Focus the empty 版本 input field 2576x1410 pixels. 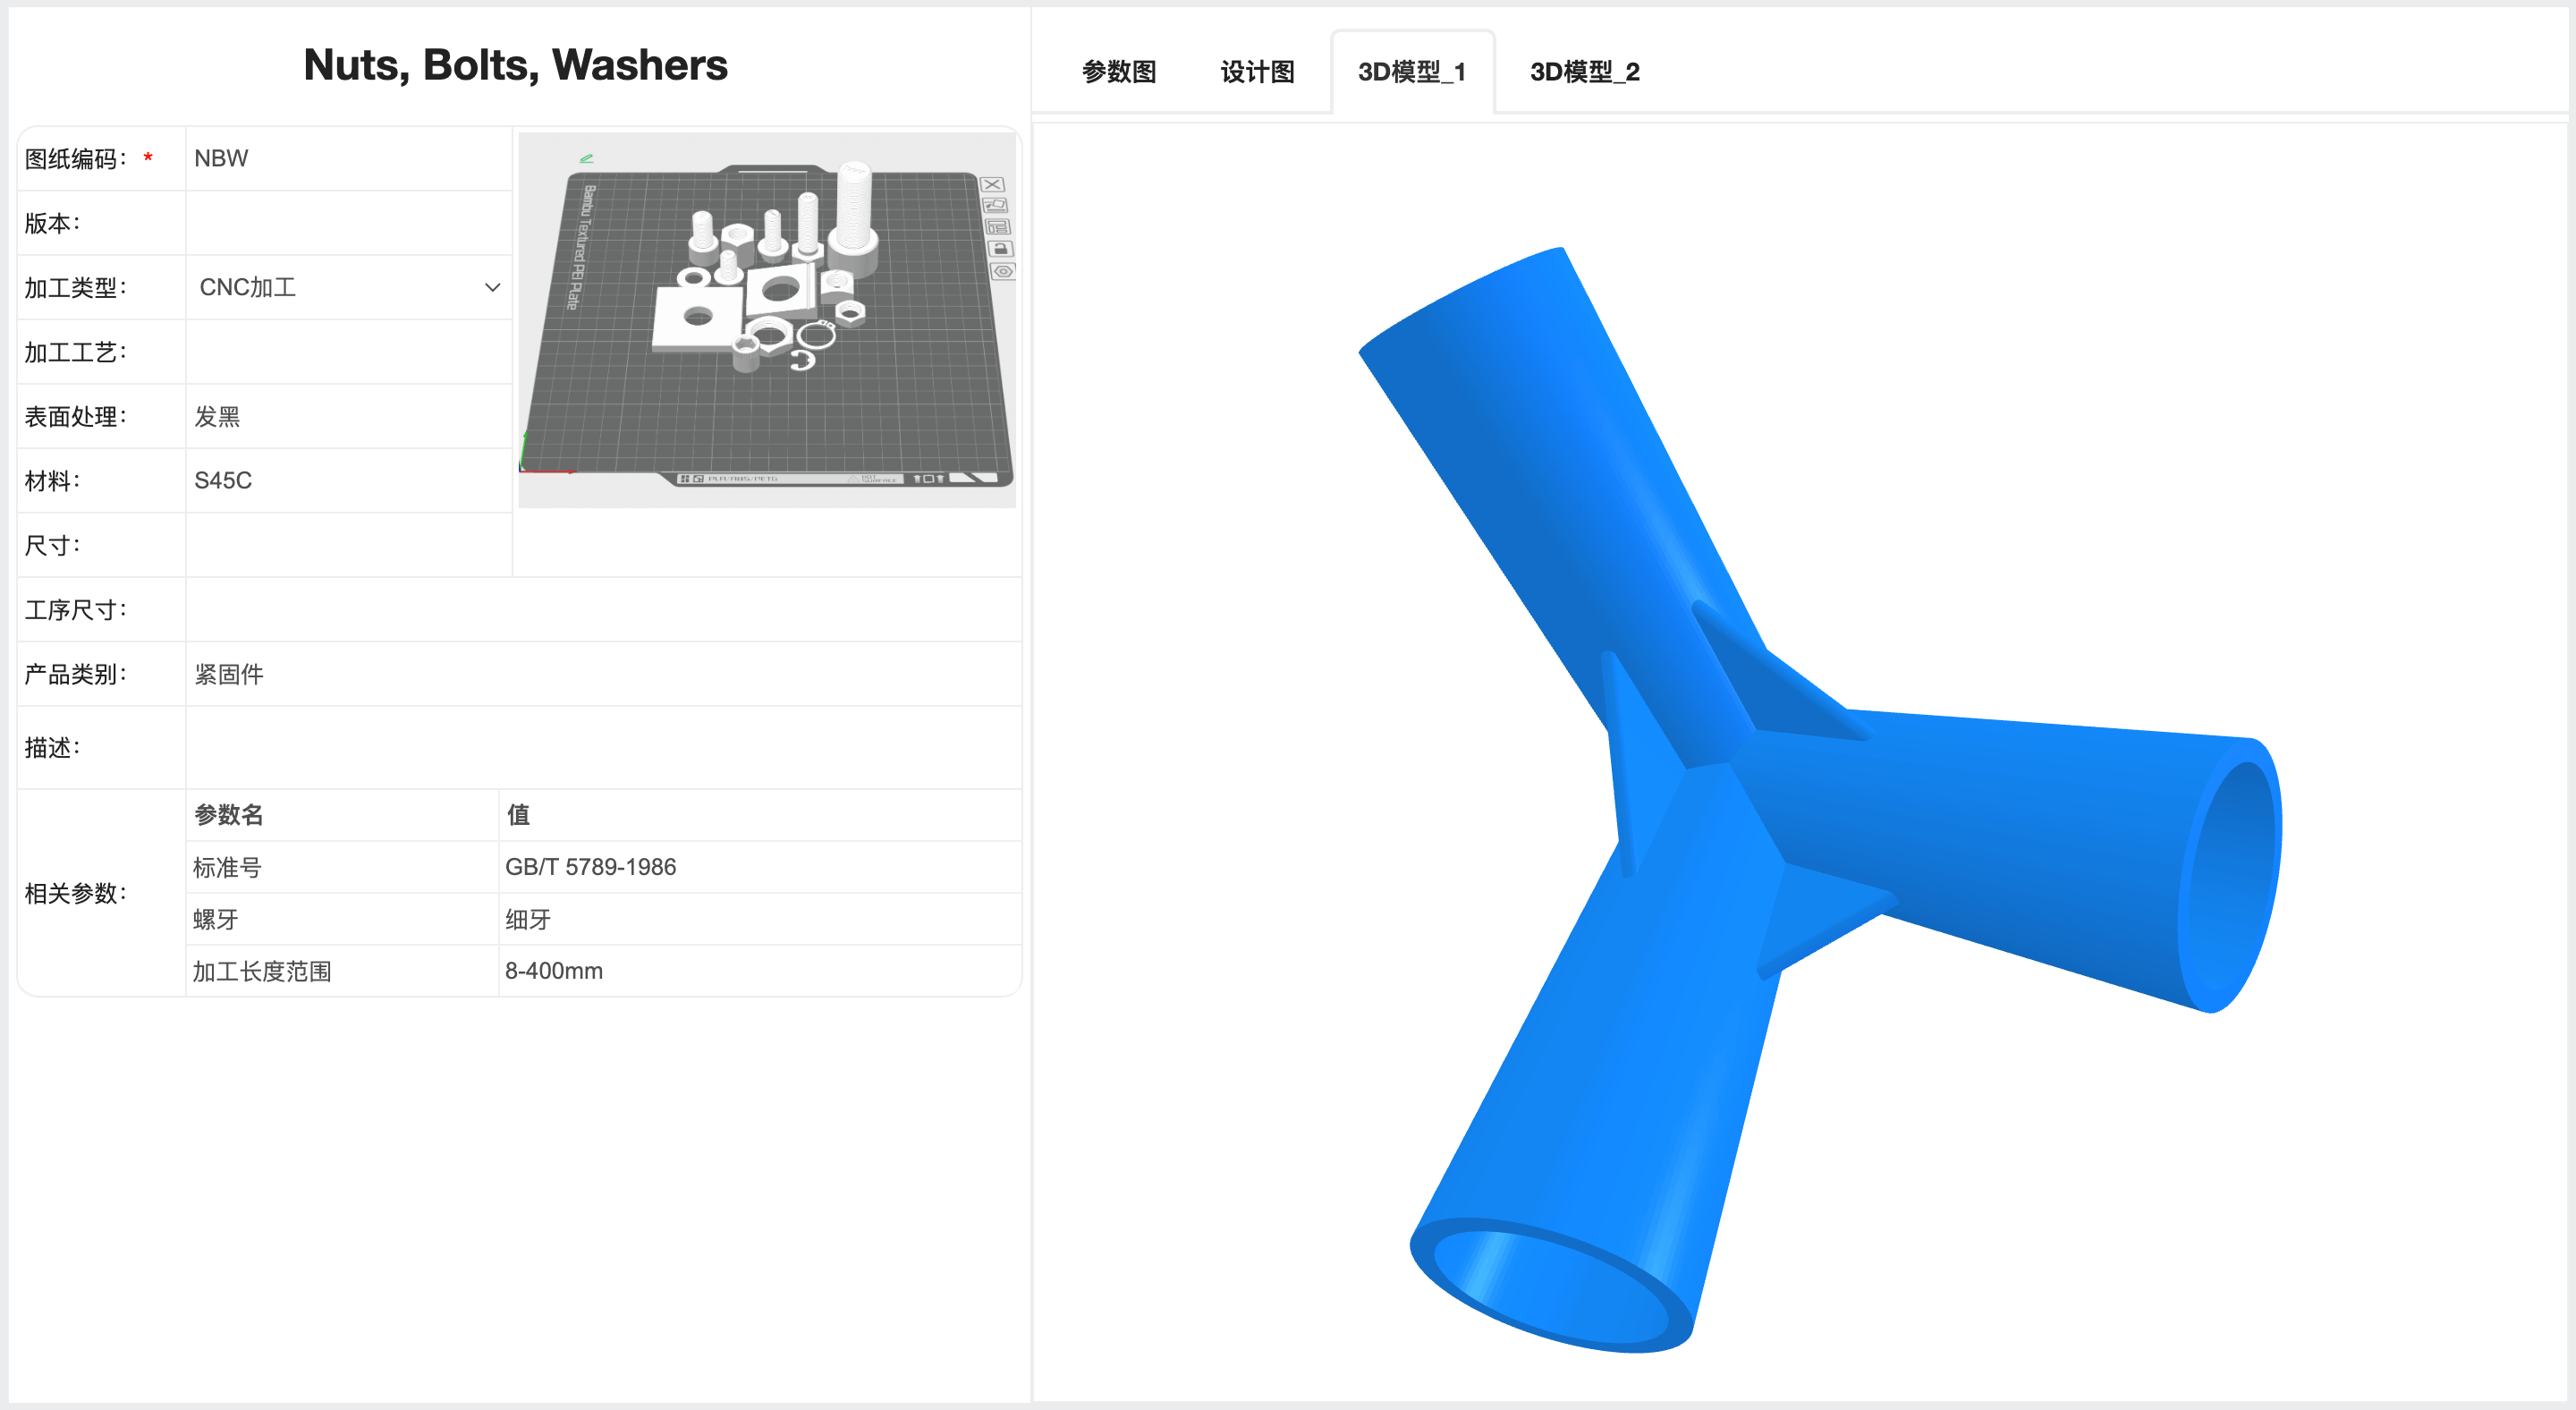348,223
